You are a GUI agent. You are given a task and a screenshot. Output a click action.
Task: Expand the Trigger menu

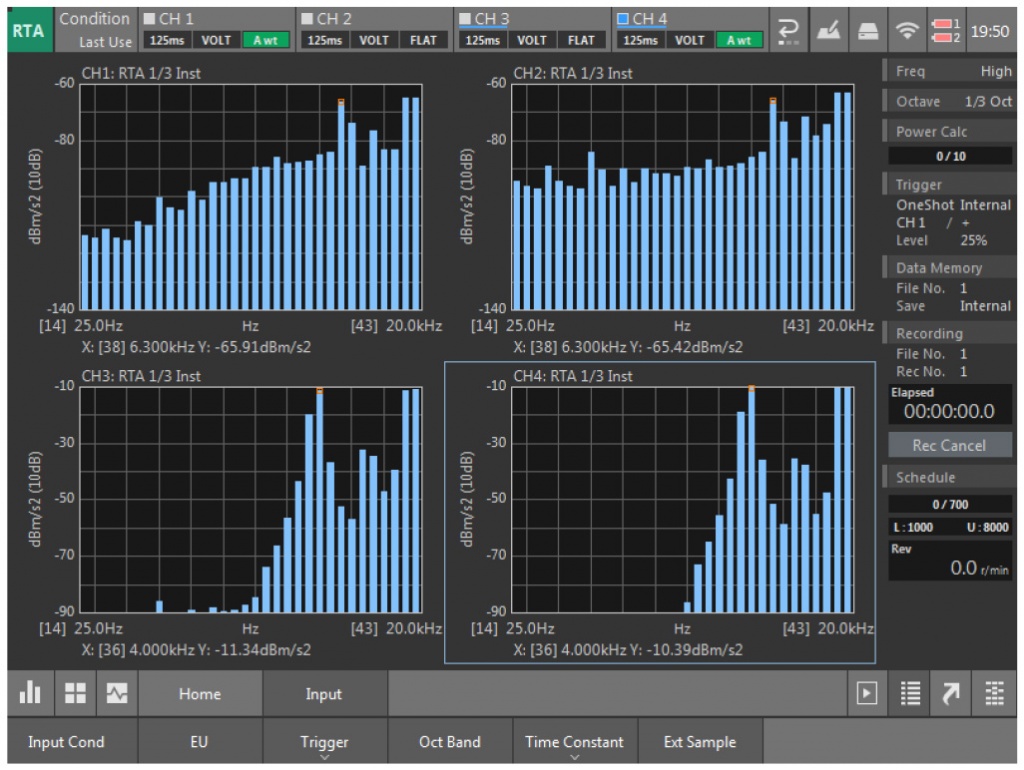coord(324,743)
